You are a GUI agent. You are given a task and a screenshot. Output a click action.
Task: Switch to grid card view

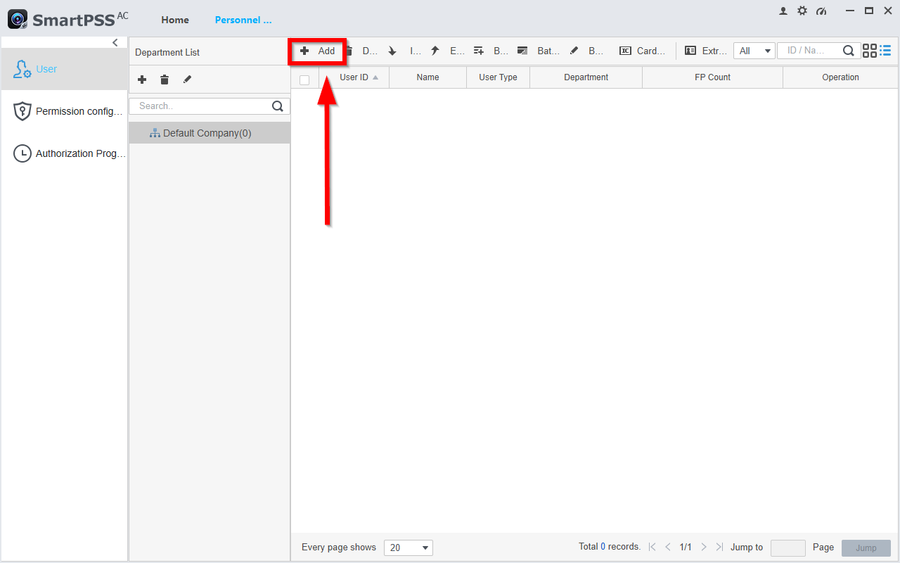coord(869,51)
